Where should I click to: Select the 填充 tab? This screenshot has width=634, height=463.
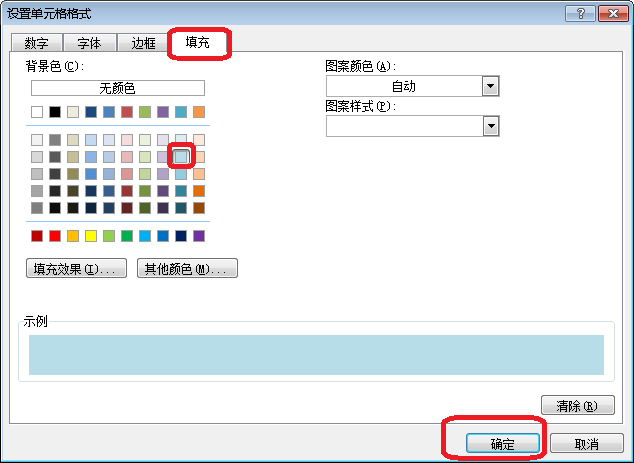pos(198,42)
